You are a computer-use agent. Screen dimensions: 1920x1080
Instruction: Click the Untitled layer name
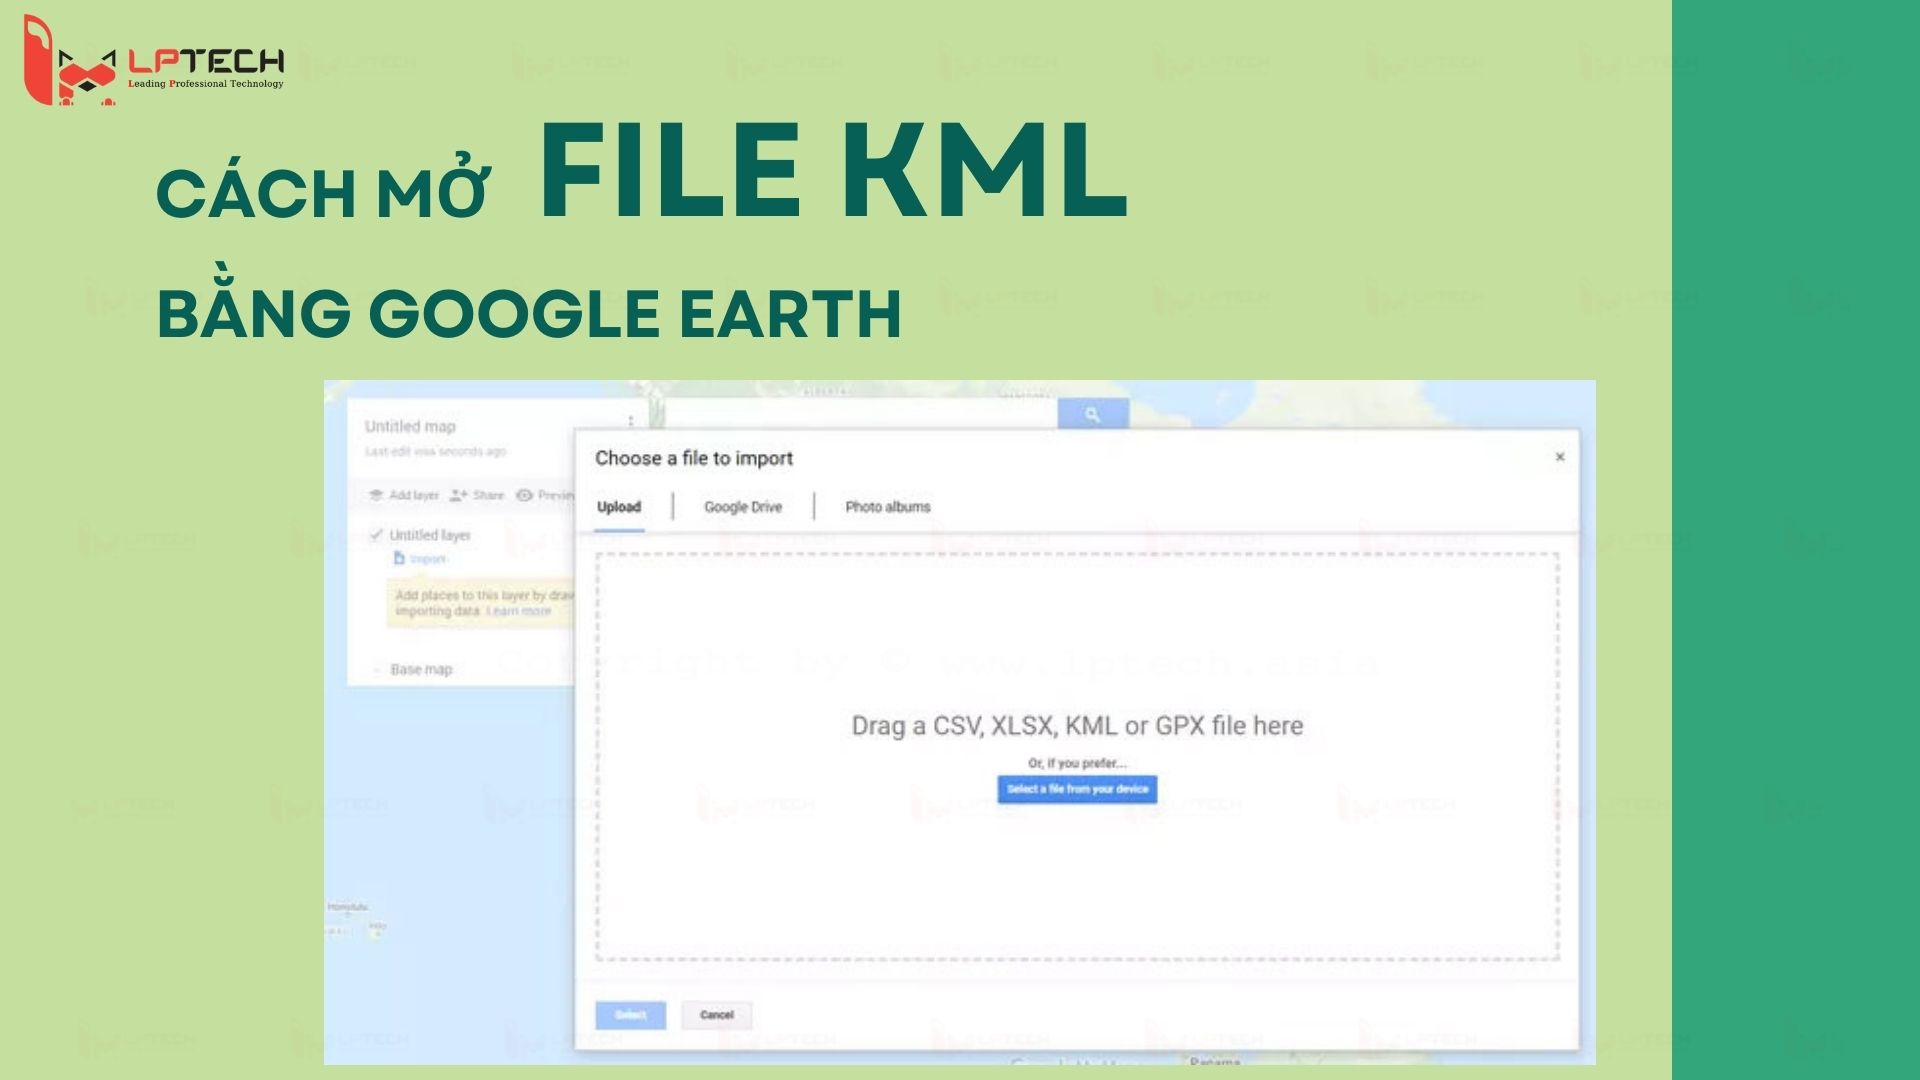click(x=430, y=535)
